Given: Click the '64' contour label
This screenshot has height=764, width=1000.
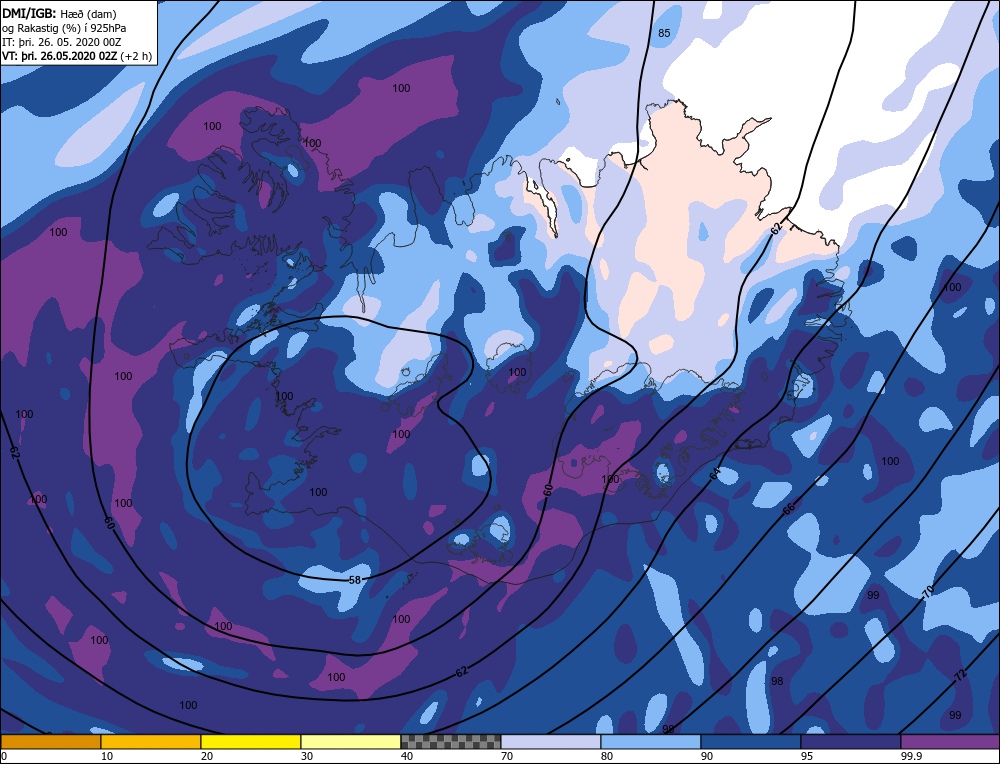Looking at the screenshot, I should (x=715, y=473).
